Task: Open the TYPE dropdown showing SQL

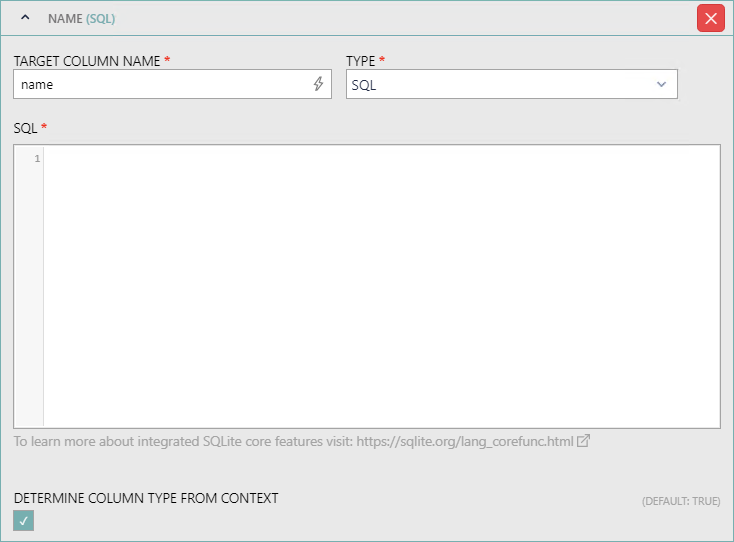Action: click(x=511, y=85)
